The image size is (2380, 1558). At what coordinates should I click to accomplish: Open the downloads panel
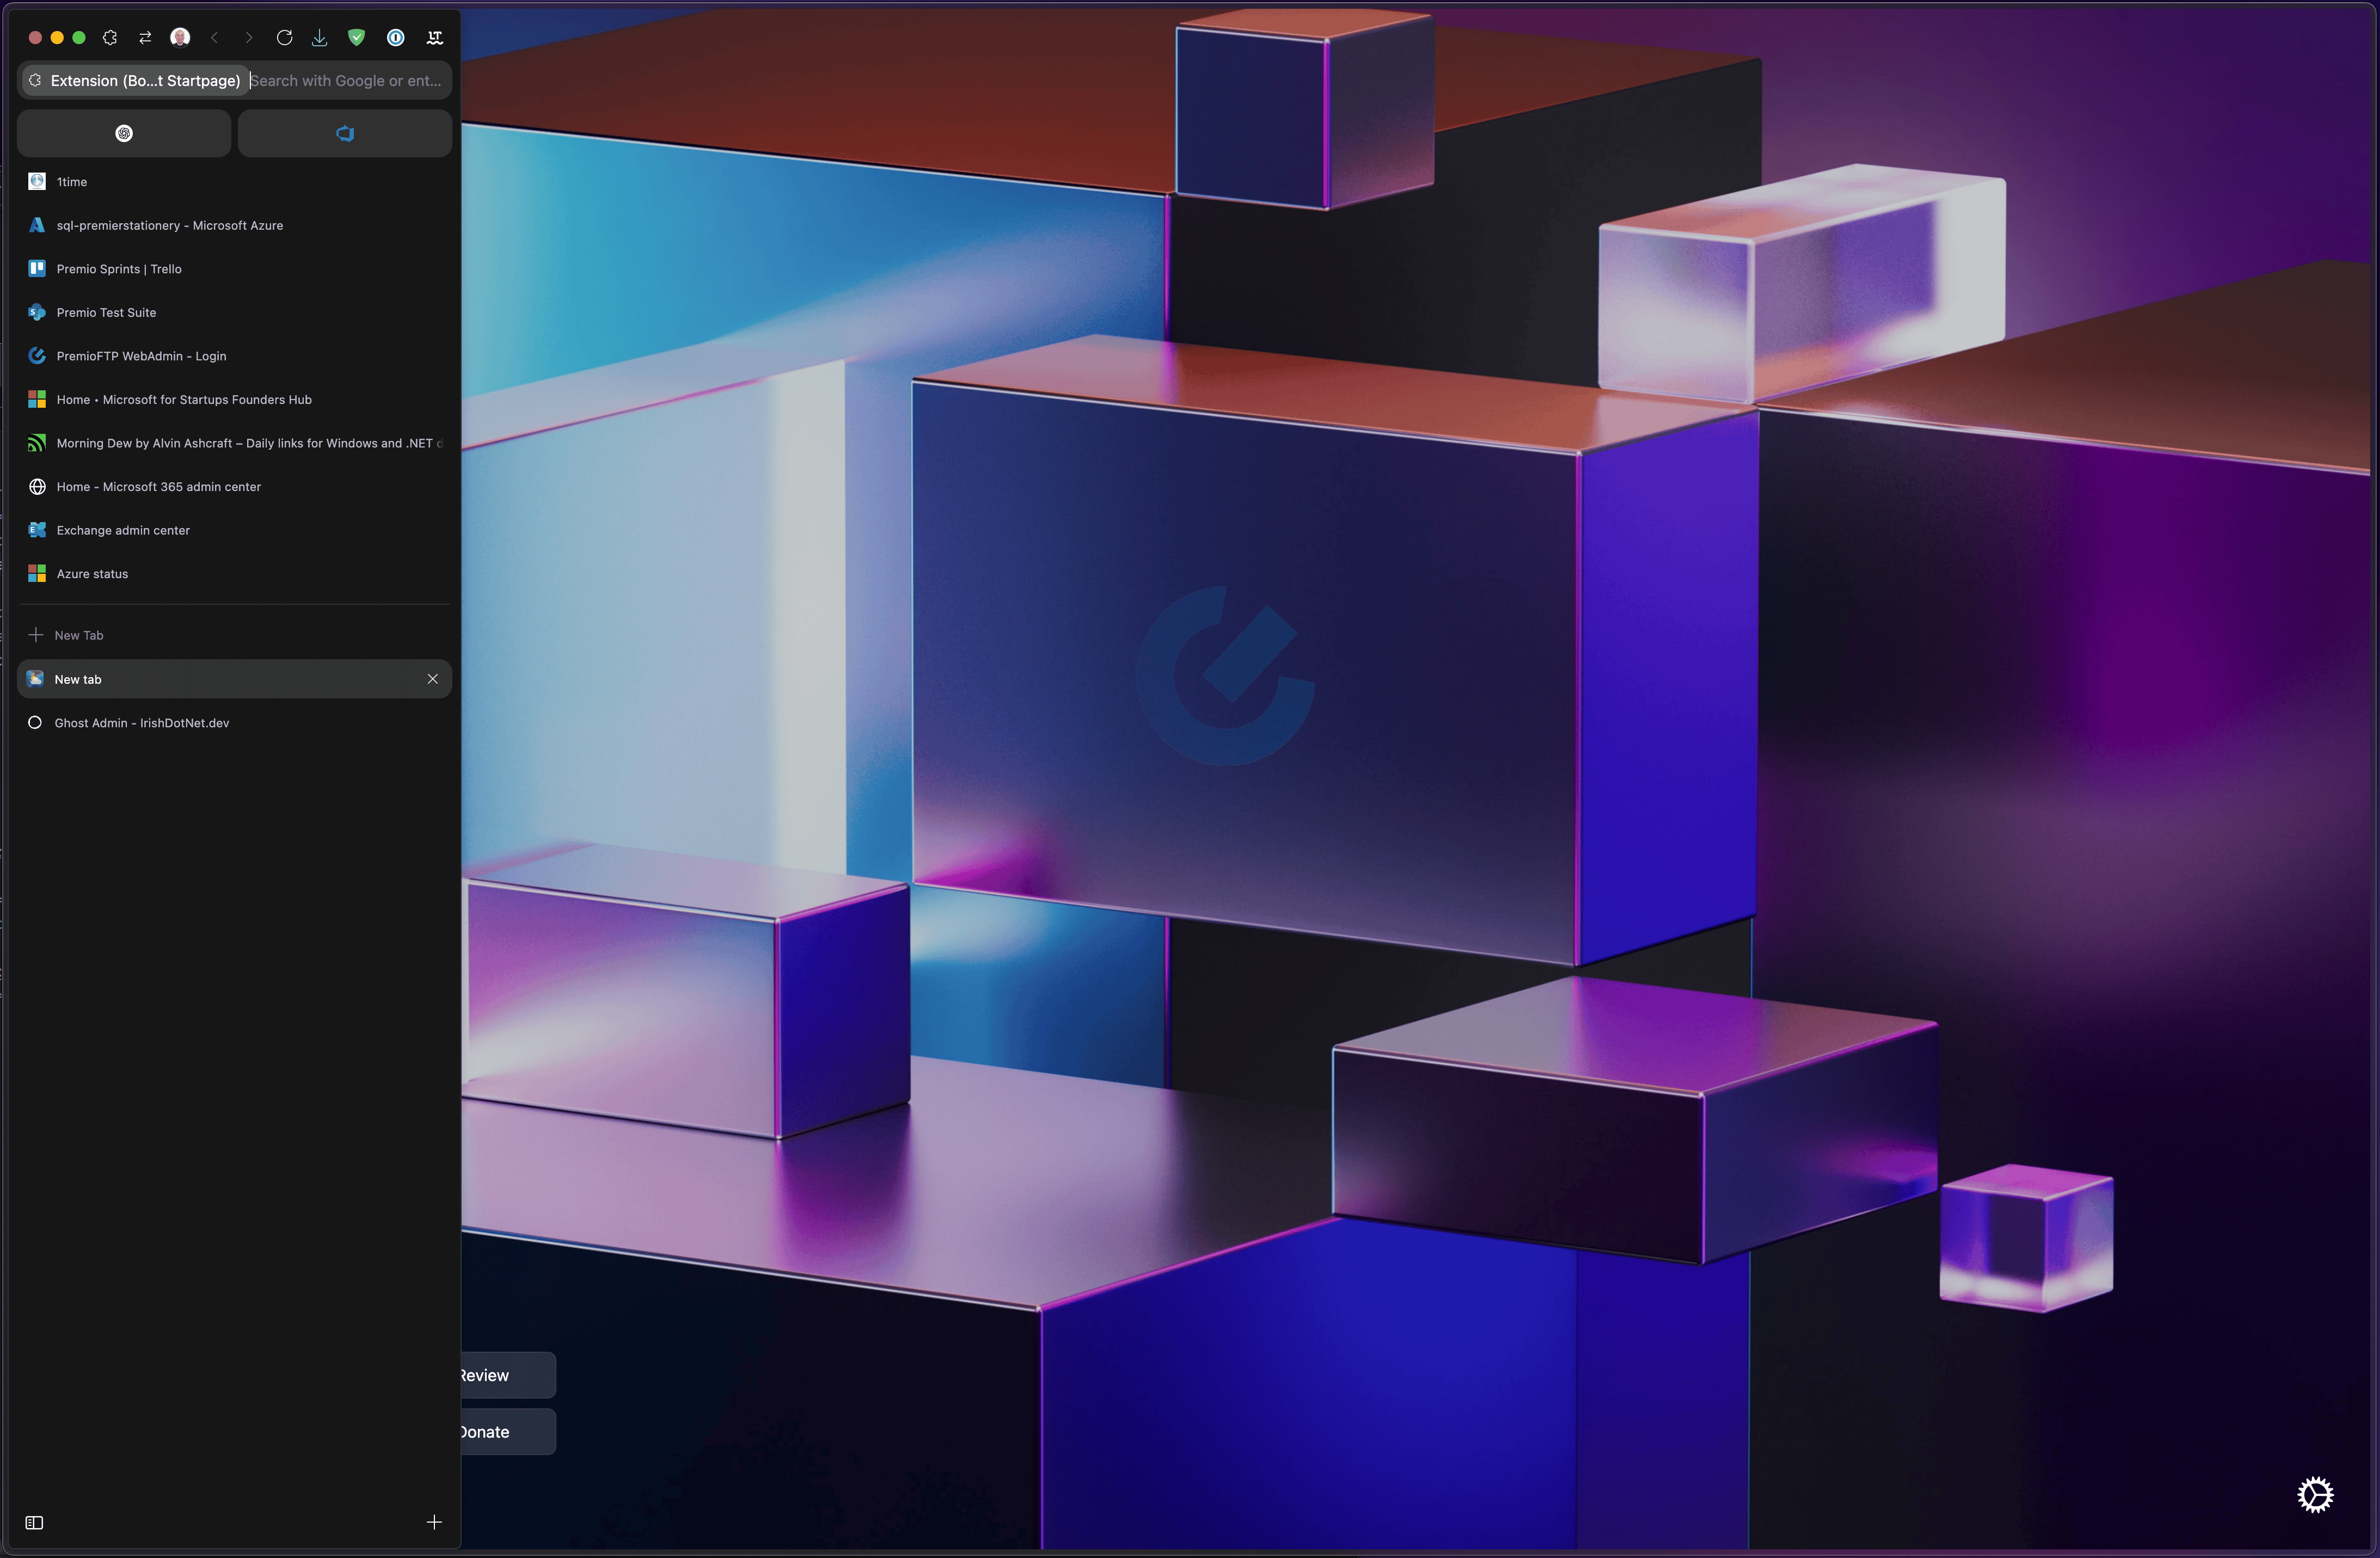319,37
